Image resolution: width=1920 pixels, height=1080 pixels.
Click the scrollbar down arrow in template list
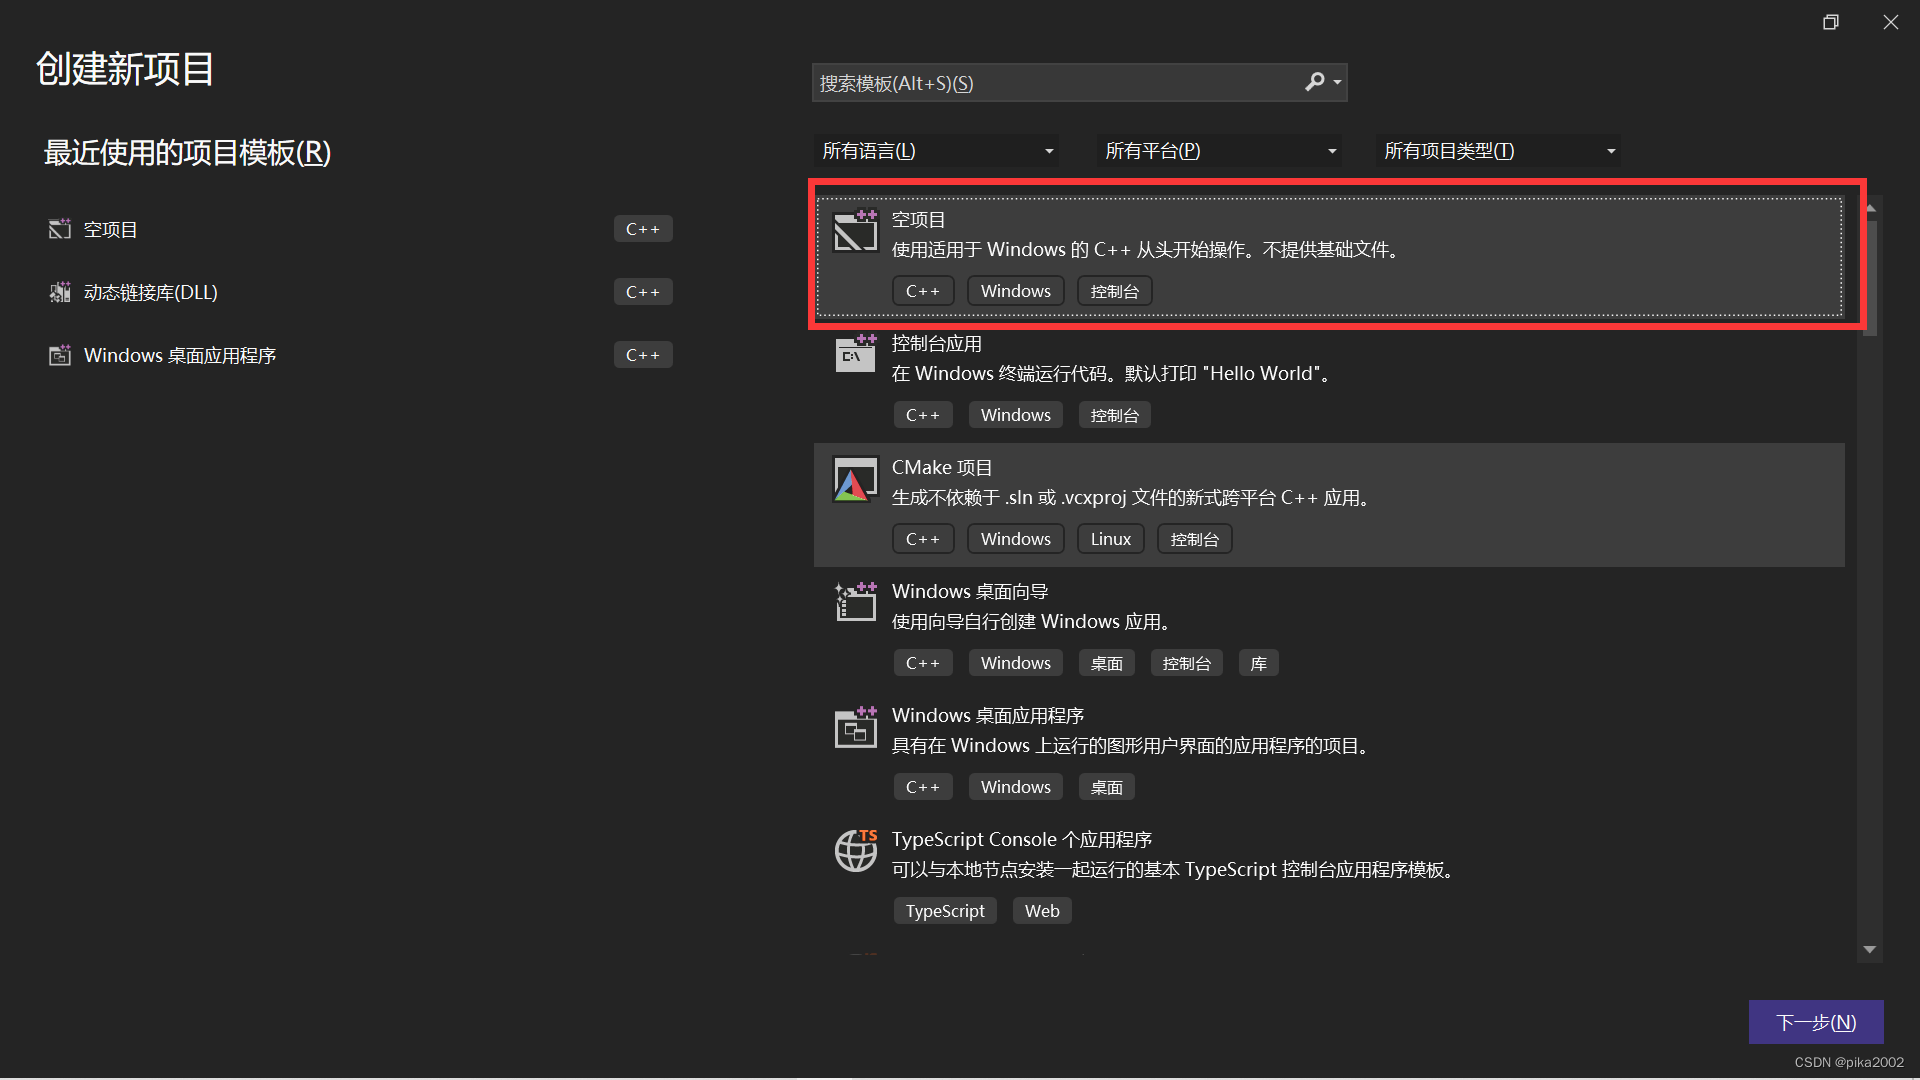click(x=1869, y=950)
